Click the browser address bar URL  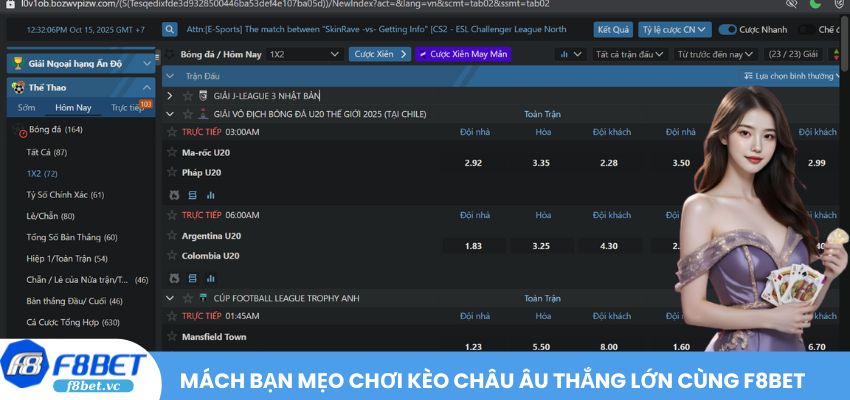click(285, 4)
